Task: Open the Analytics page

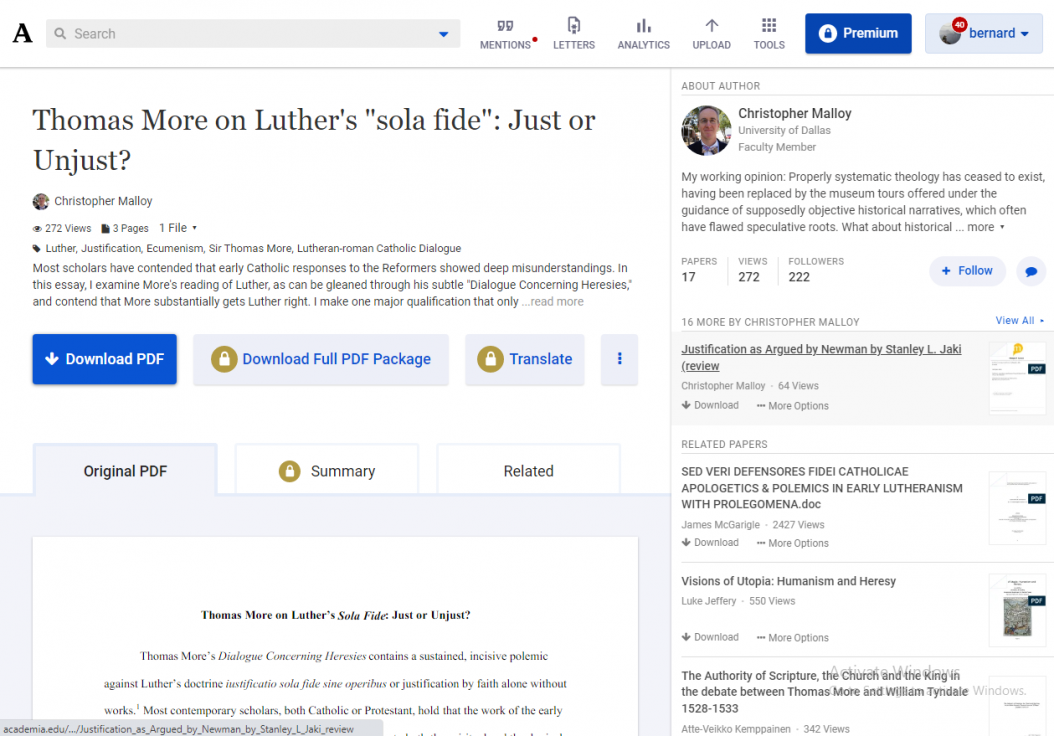Action: [x=643, y=34]
